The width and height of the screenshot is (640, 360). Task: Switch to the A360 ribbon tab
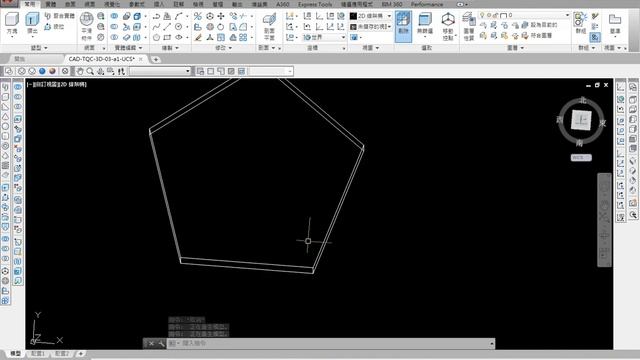[282, 4]
